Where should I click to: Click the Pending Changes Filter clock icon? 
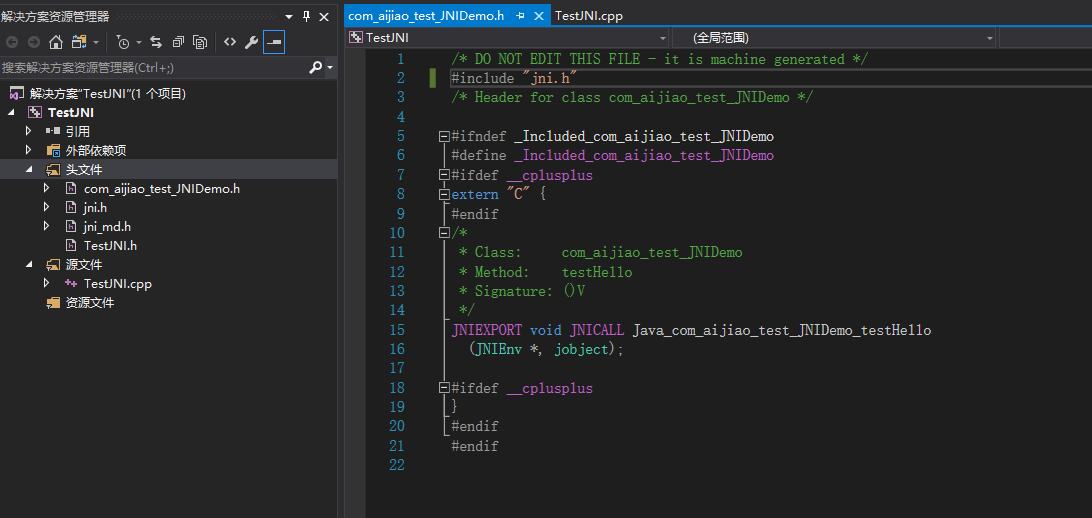(x=123, y=42)
